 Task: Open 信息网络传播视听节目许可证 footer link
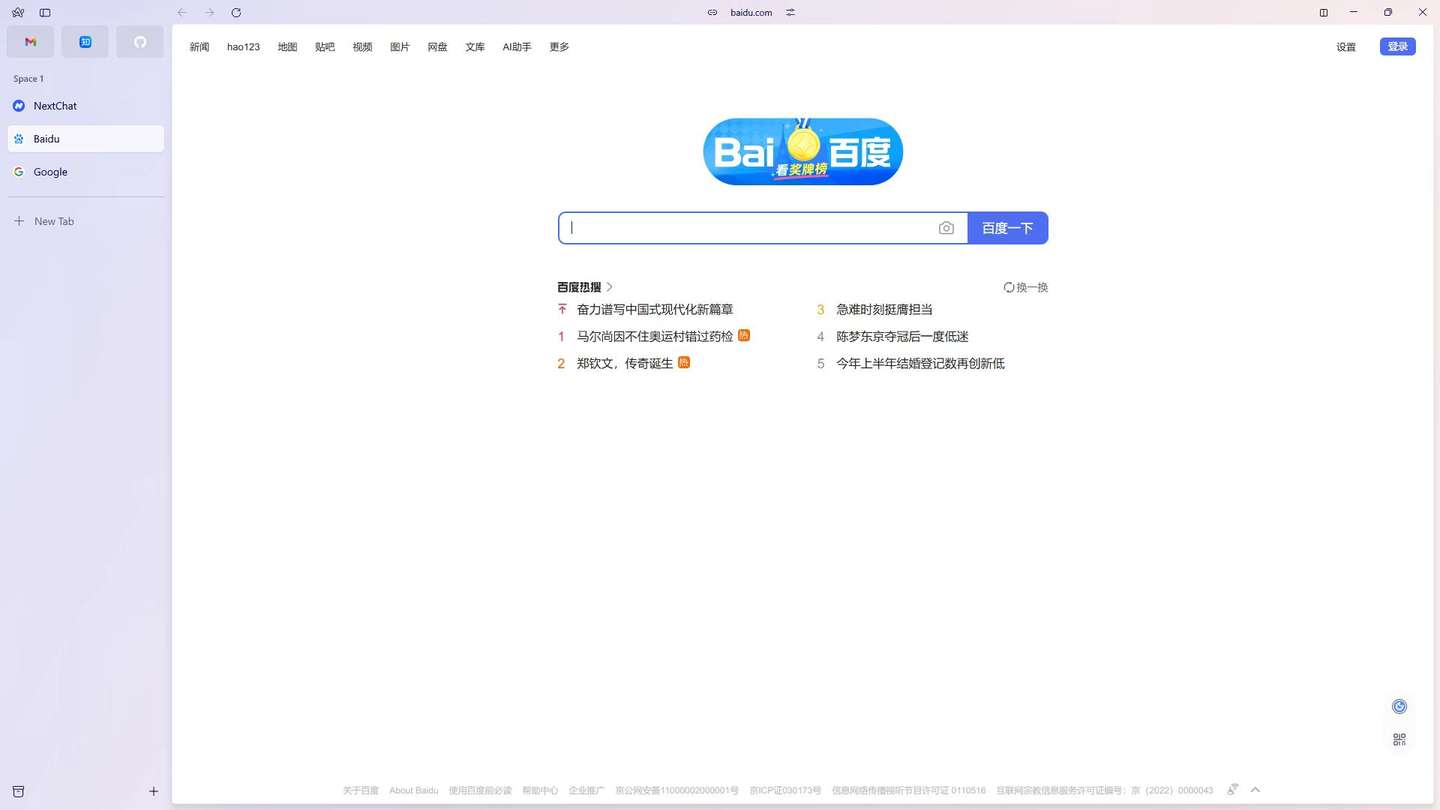909,791
